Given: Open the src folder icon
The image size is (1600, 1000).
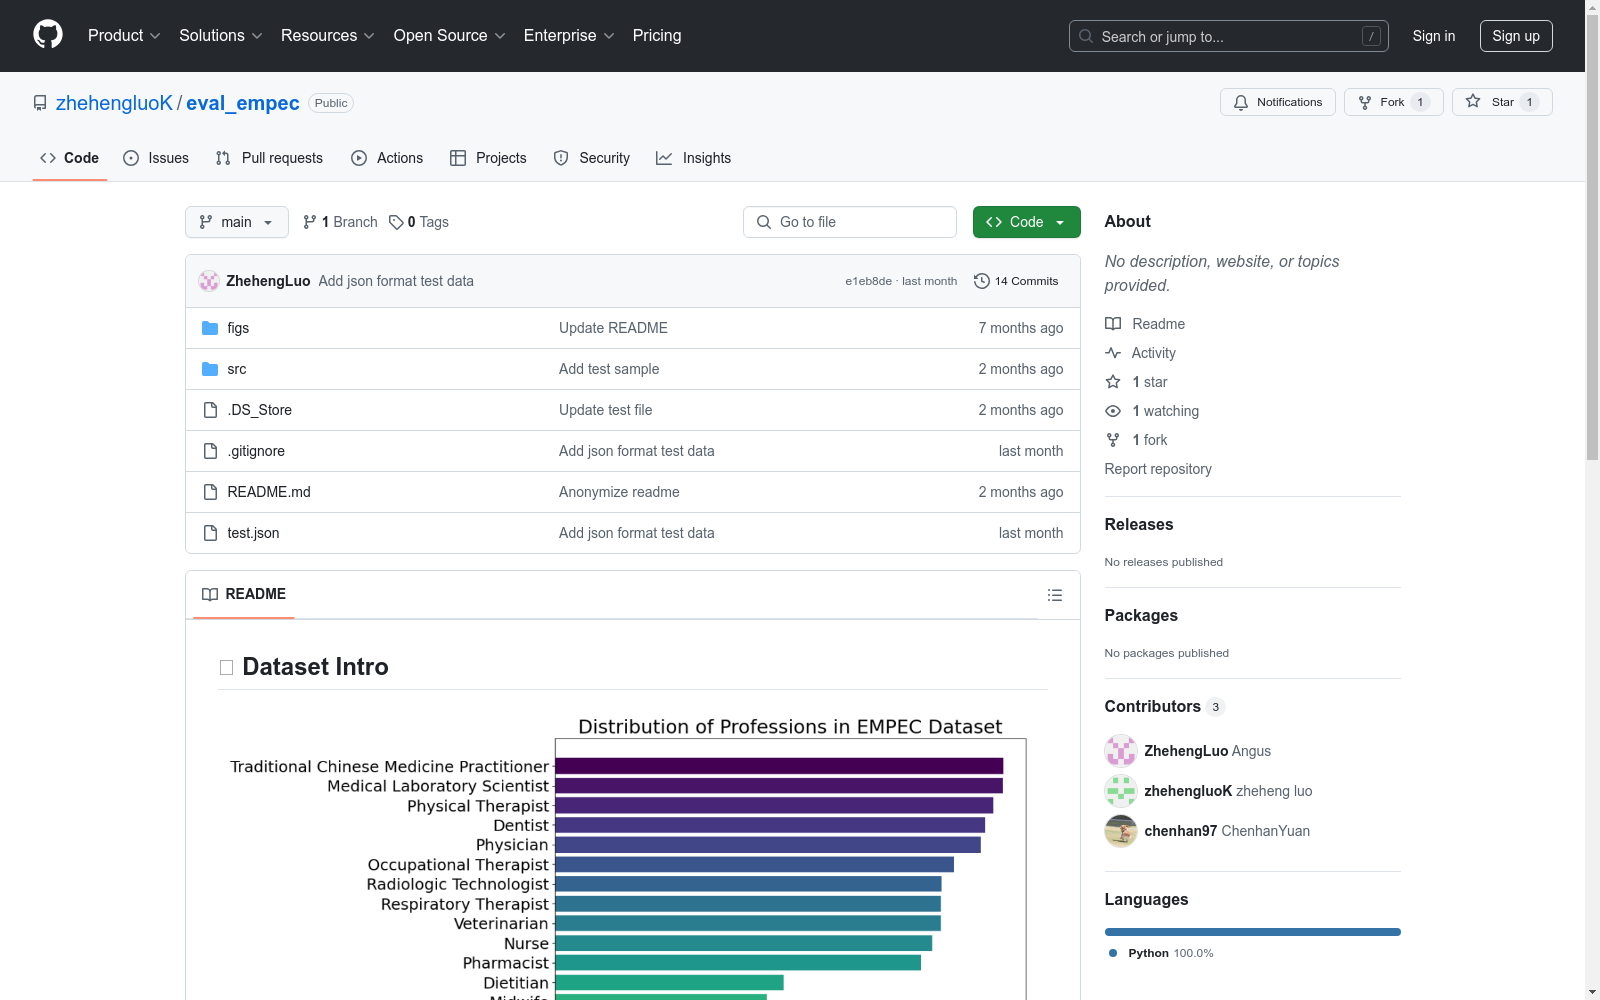Looking at the screenshot, I should [210, 369].
